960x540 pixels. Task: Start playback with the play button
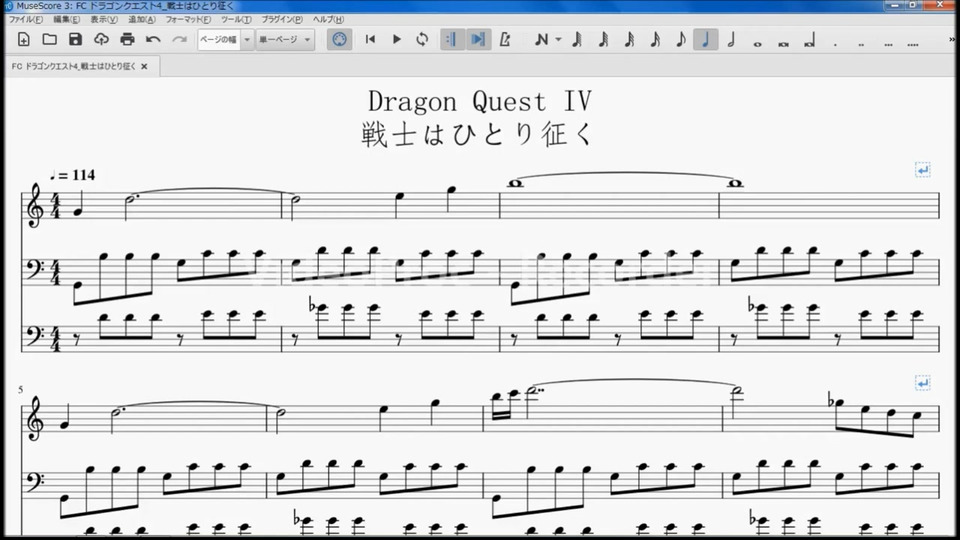tap(396, 40)
